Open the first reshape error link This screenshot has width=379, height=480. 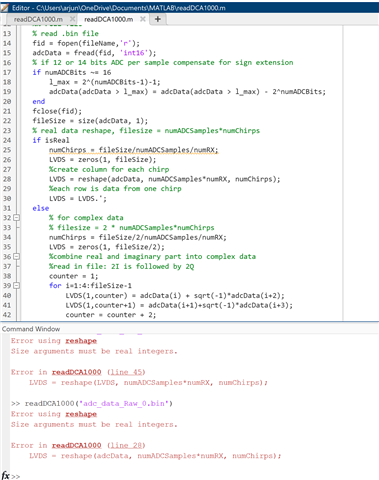pos(81,341)
